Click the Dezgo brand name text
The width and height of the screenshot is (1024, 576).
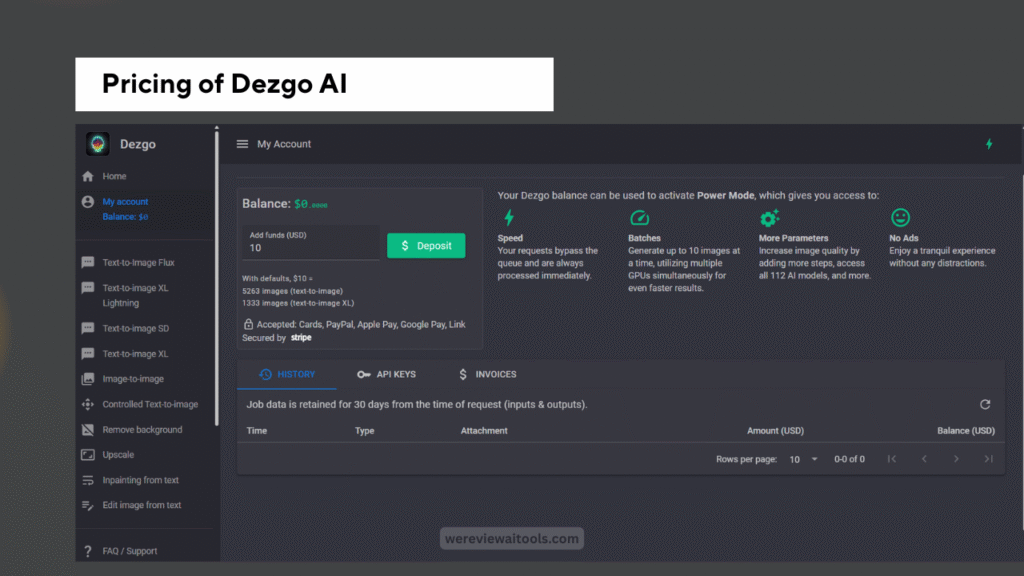(138, 144)
